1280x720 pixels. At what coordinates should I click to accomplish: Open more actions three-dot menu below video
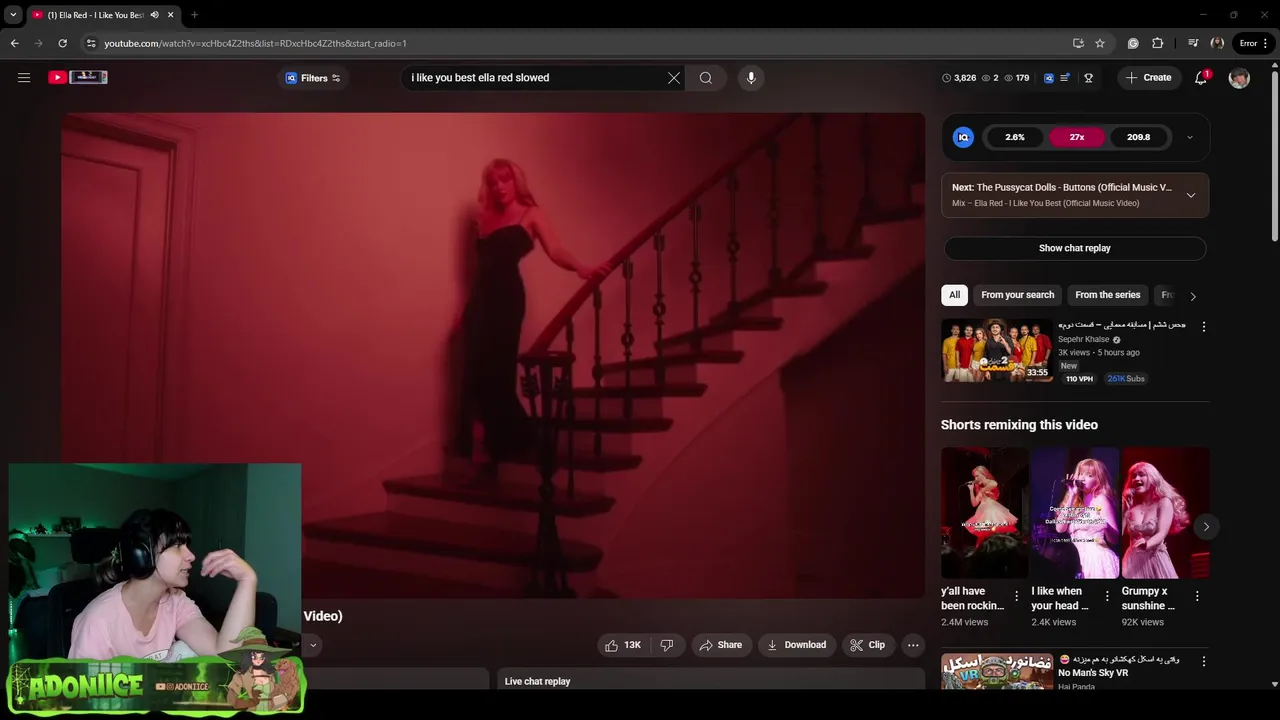pos(913,645)
